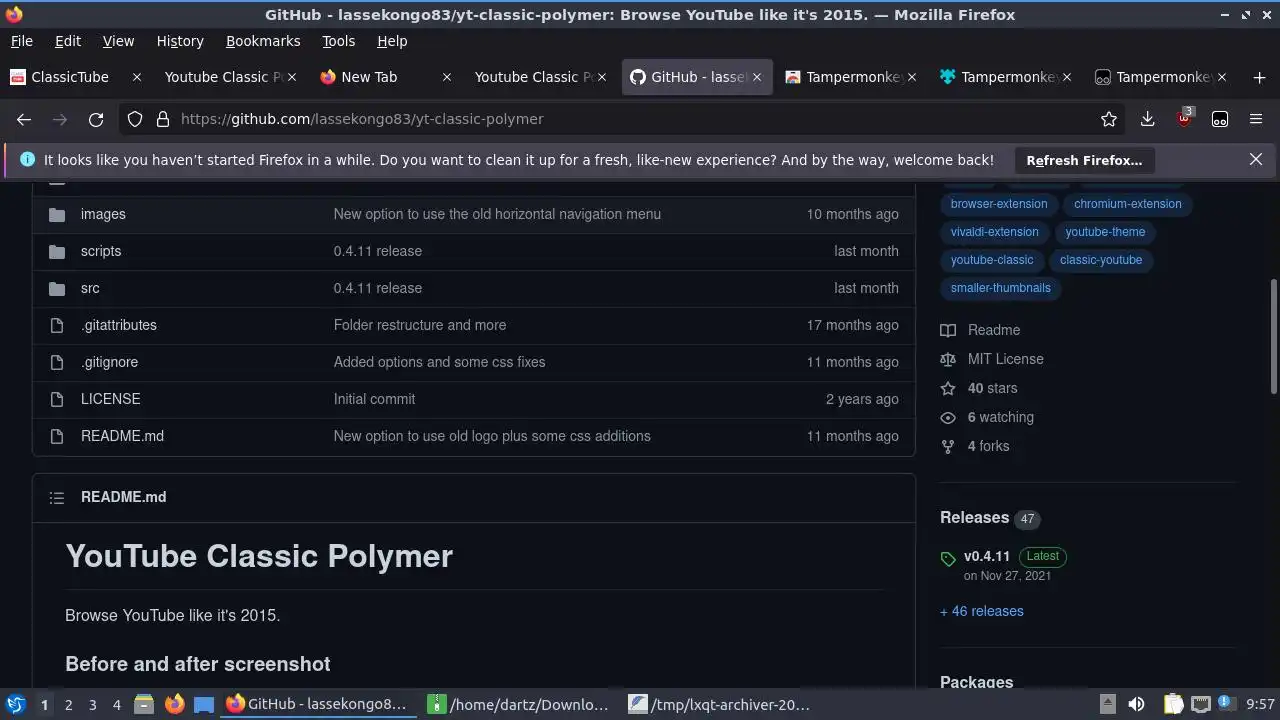1280x720 pixels.
Task: Open the Edit menu
Action: coord(68,41)
